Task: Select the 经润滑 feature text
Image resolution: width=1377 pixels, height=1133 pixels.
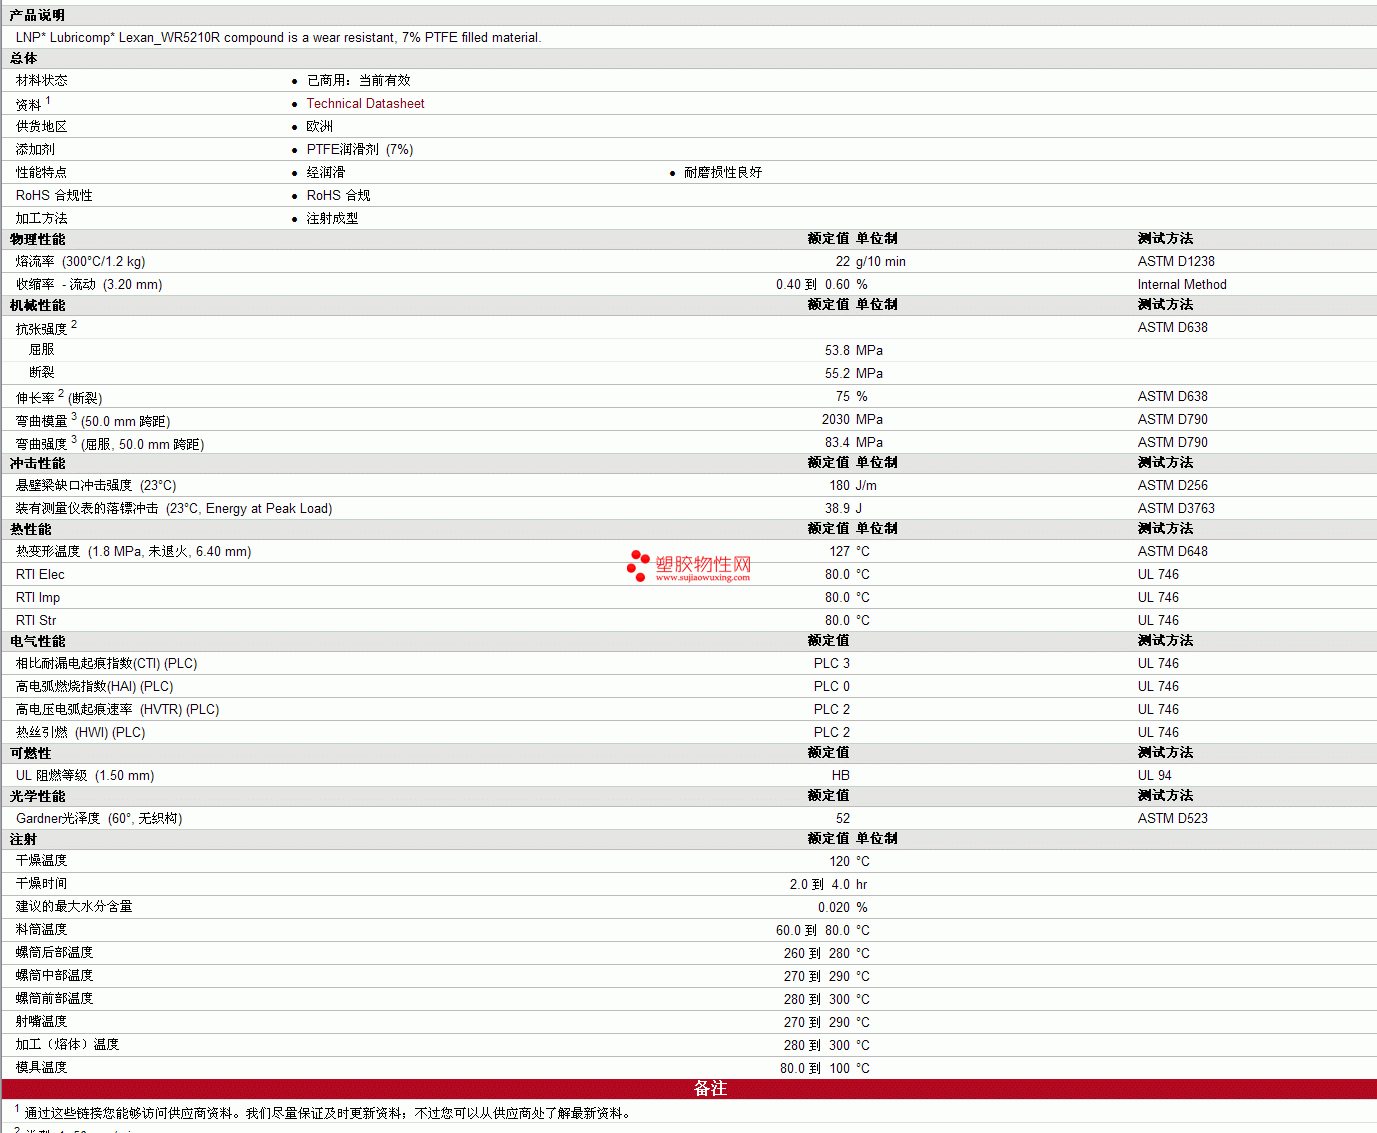Action: tap(326, 172)
